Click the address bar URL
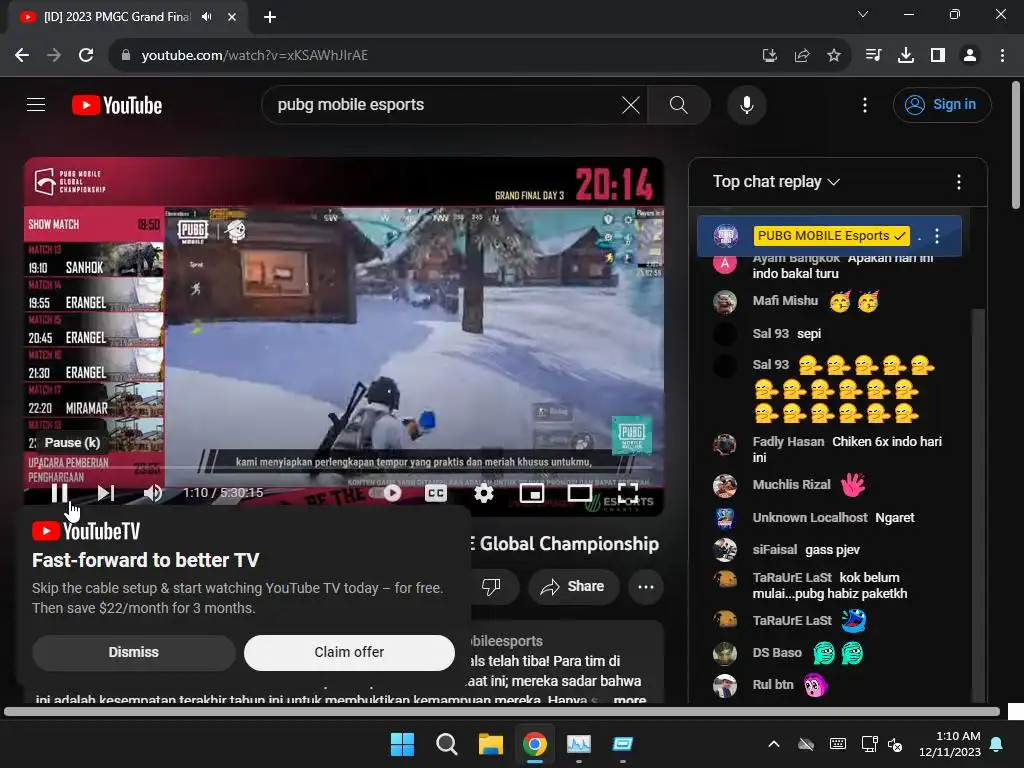 pyautogui.click(x=255, y=56)
